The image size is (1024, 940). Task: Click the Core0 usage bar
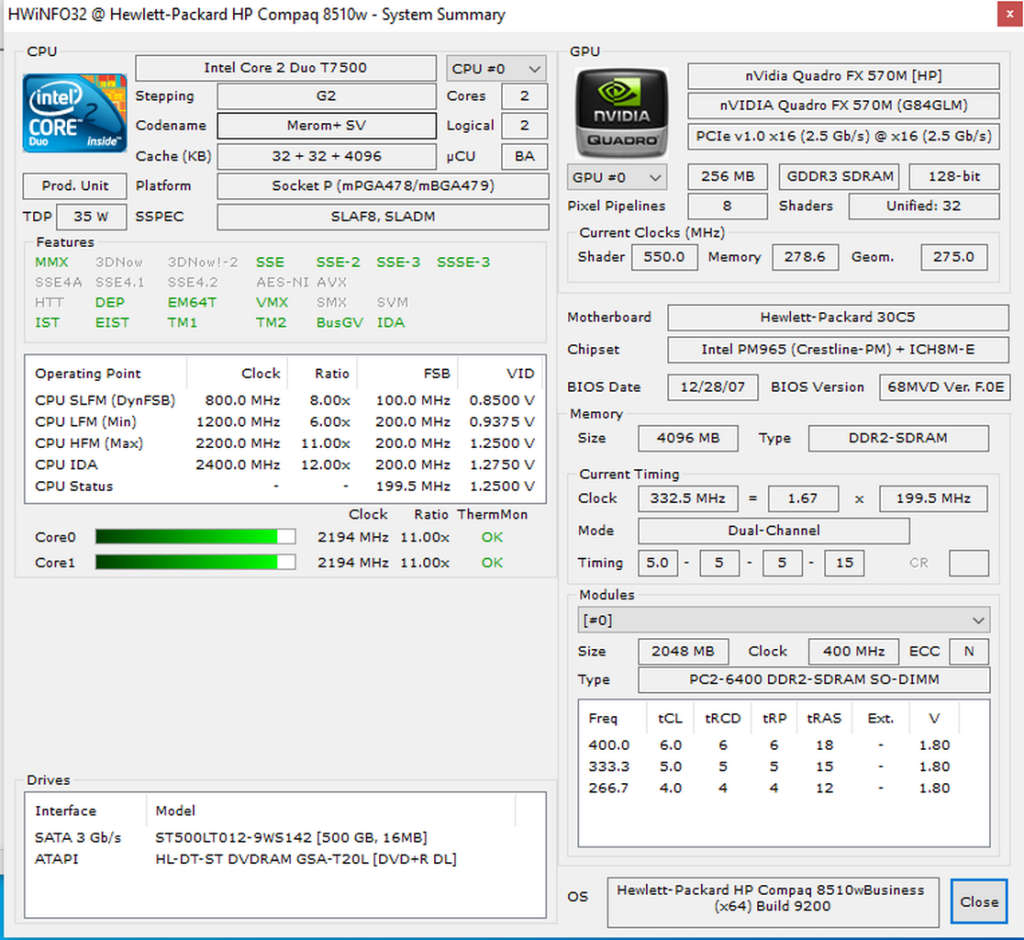(195, 537)
